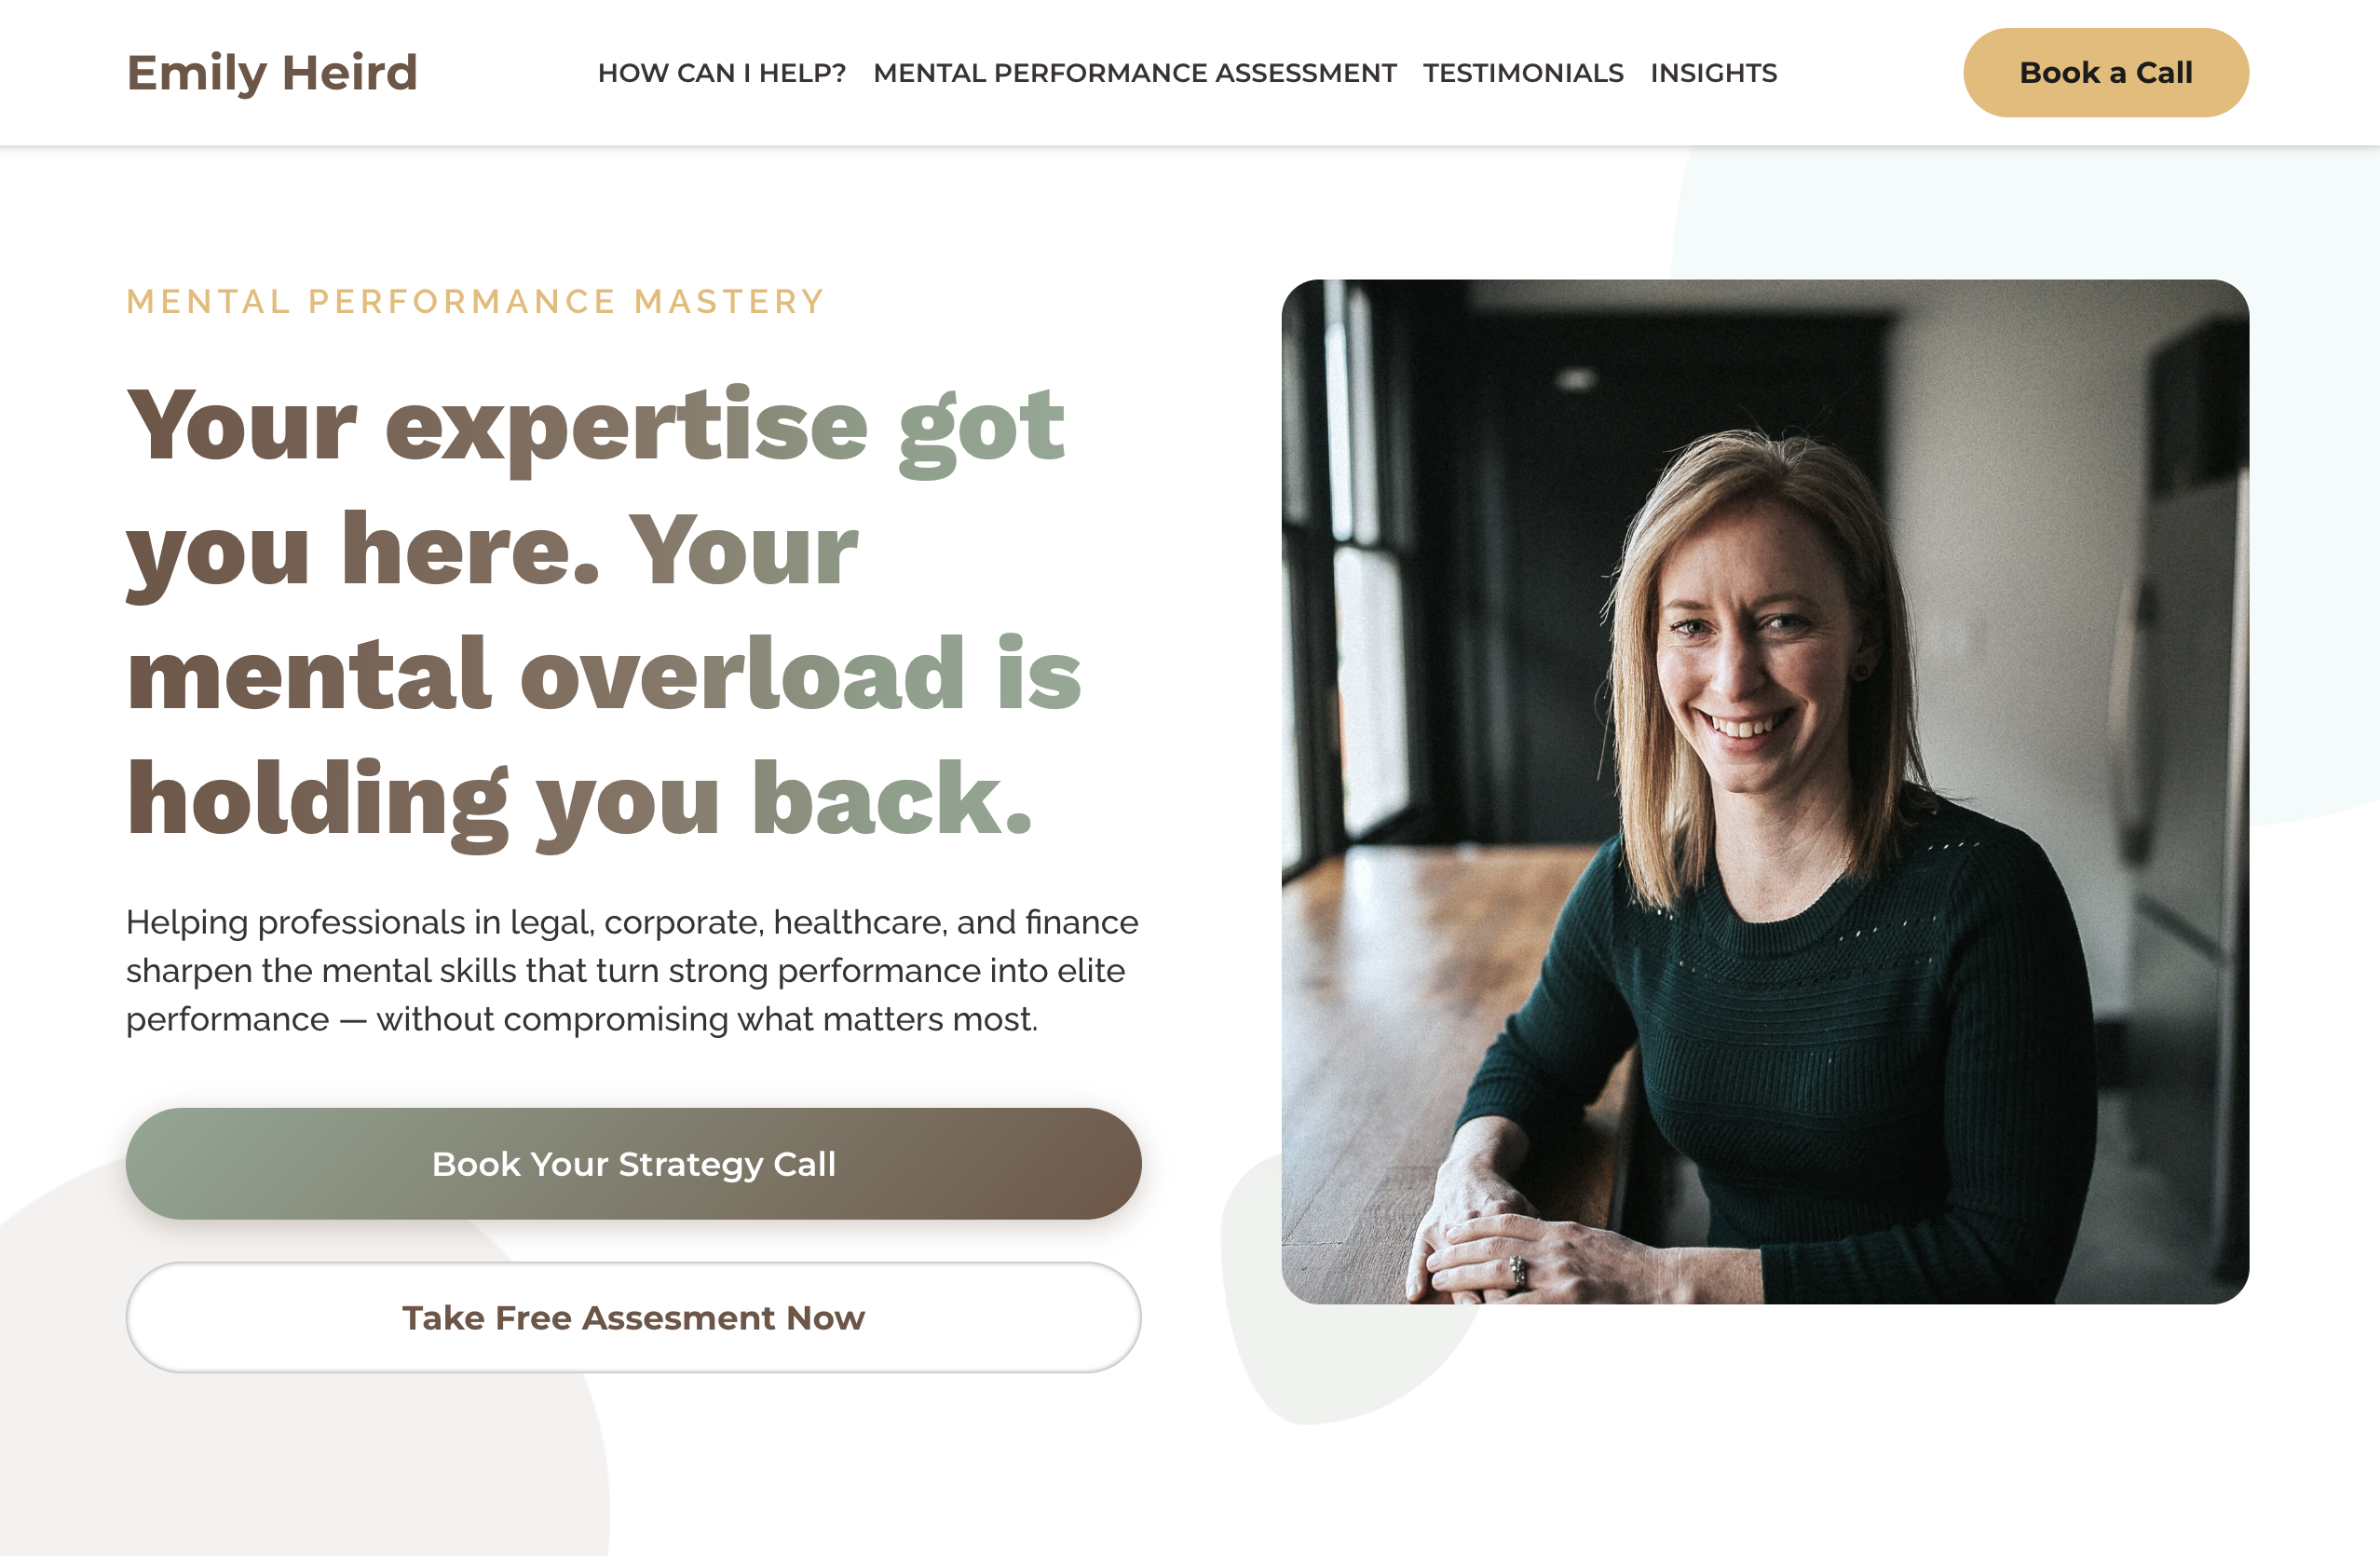Click the Emily Heird site logo
Image resolution: width=2380 pixels, height=1556 pixels.
pos(272,73)
